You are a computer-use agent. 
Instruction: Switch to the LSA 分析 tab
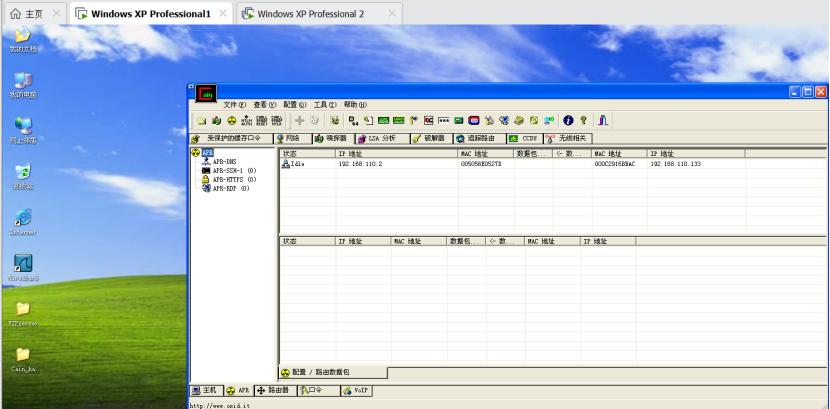pyautogui.click(x=381, y=139)
